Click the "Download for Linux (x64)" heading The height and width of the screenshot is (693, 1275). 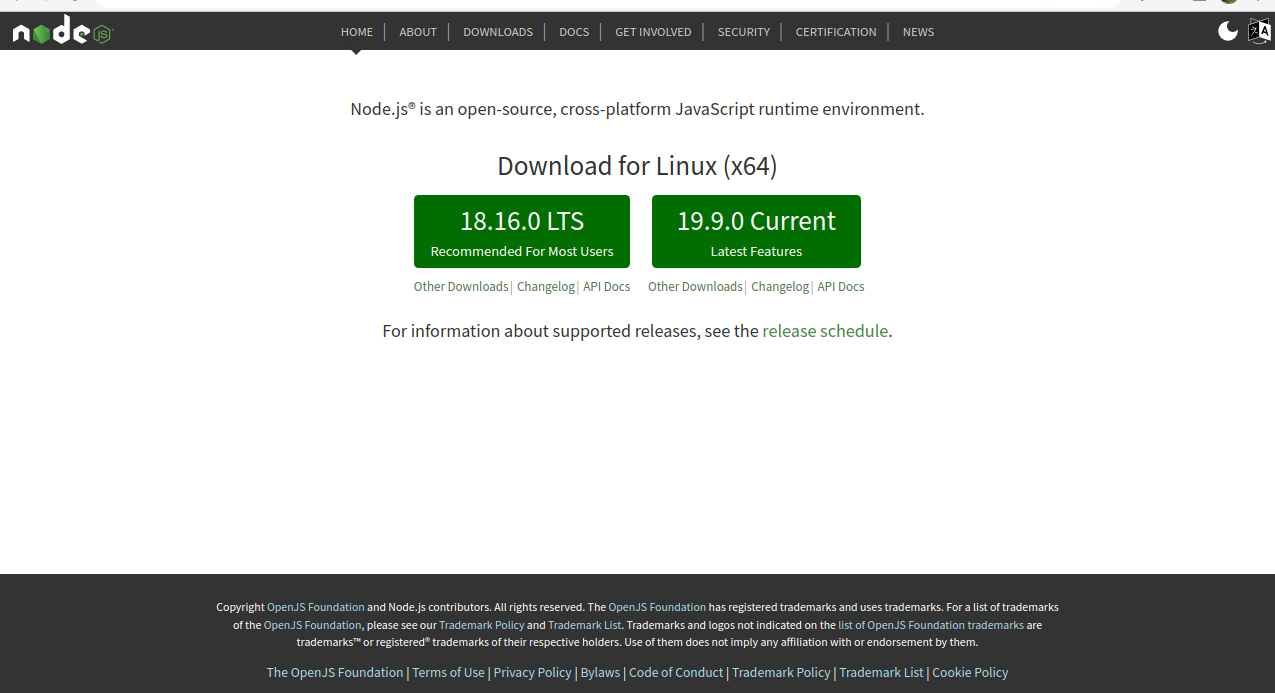pos(637,166)
